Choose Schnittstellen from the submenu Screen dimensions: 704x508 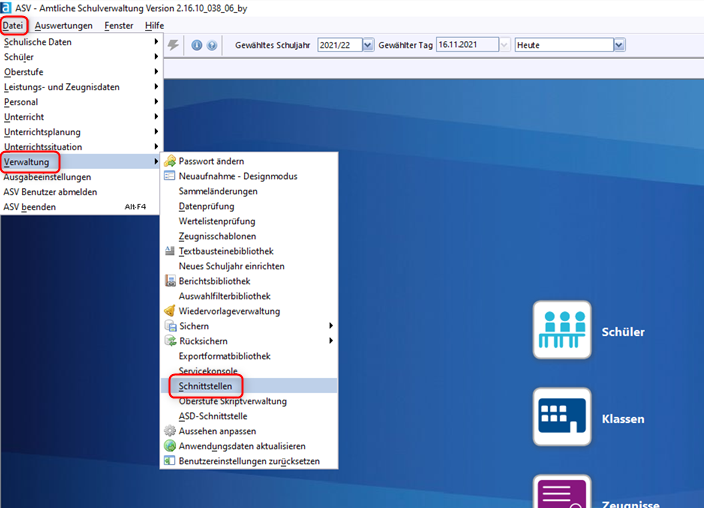coord(249,386)
